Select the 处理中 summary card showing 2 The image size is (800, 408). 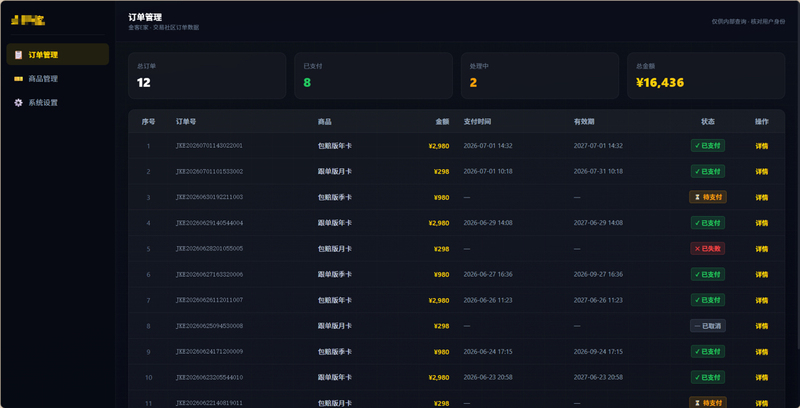coord(540,75)
